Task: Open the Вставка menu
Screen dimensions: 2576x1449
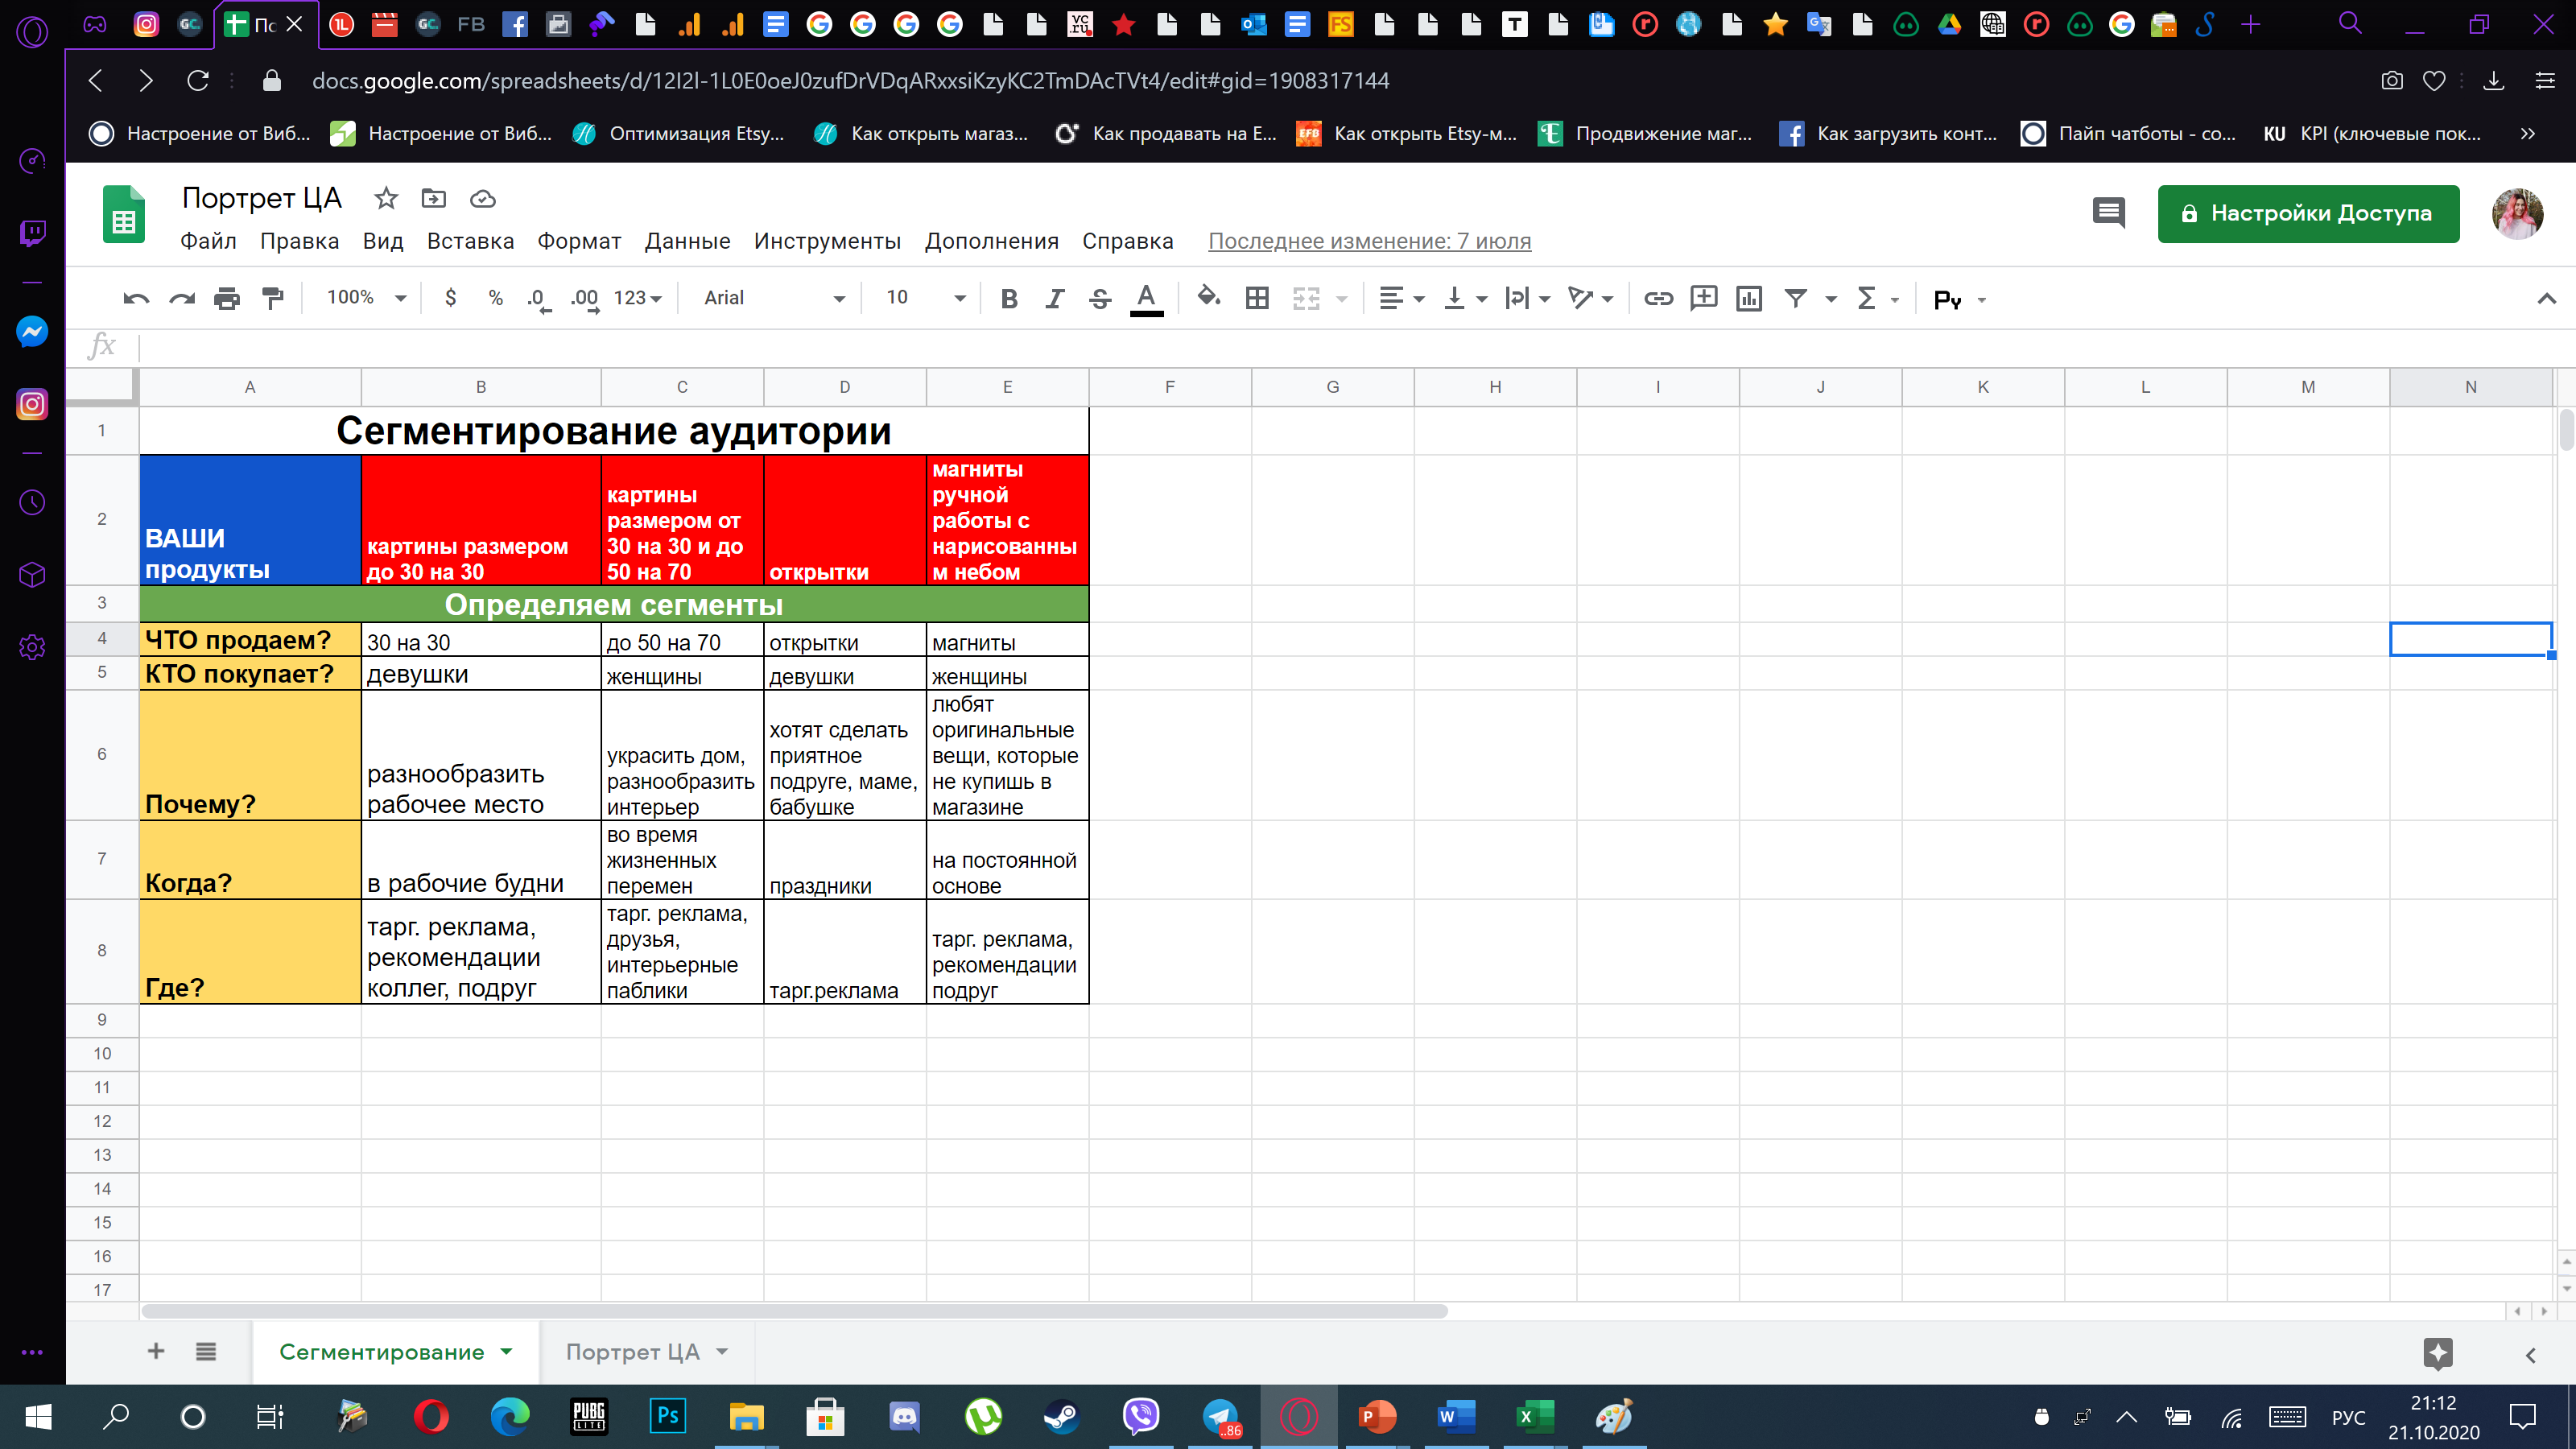Action: click(470, 241)
